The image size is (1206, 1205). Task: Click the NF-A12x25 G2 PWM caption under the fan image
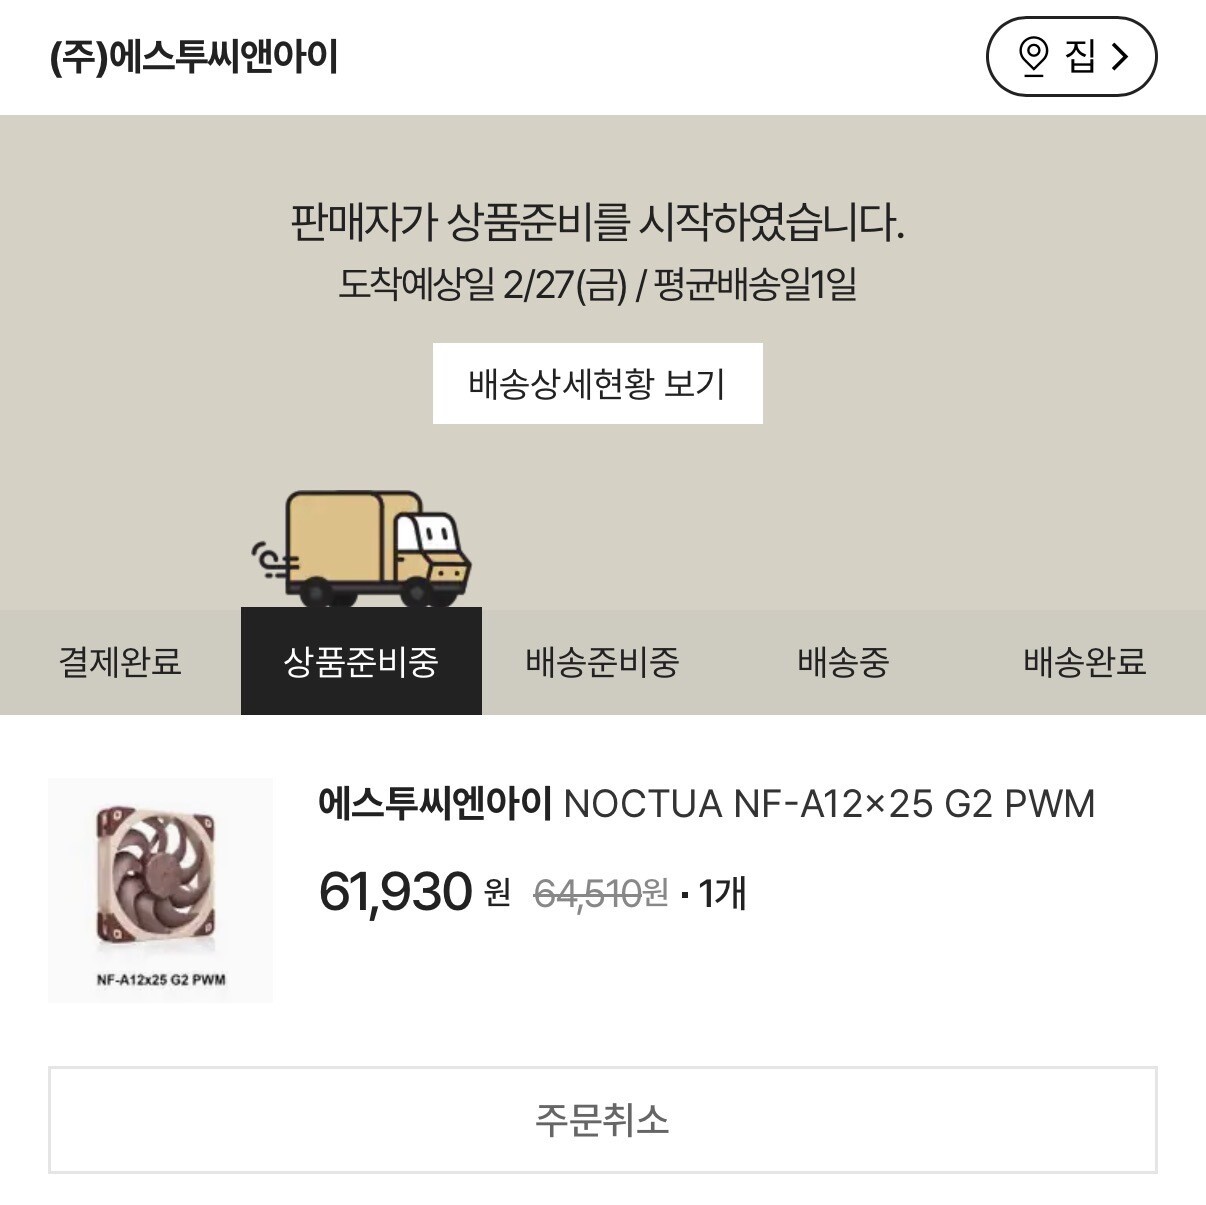tap(161, 980)
